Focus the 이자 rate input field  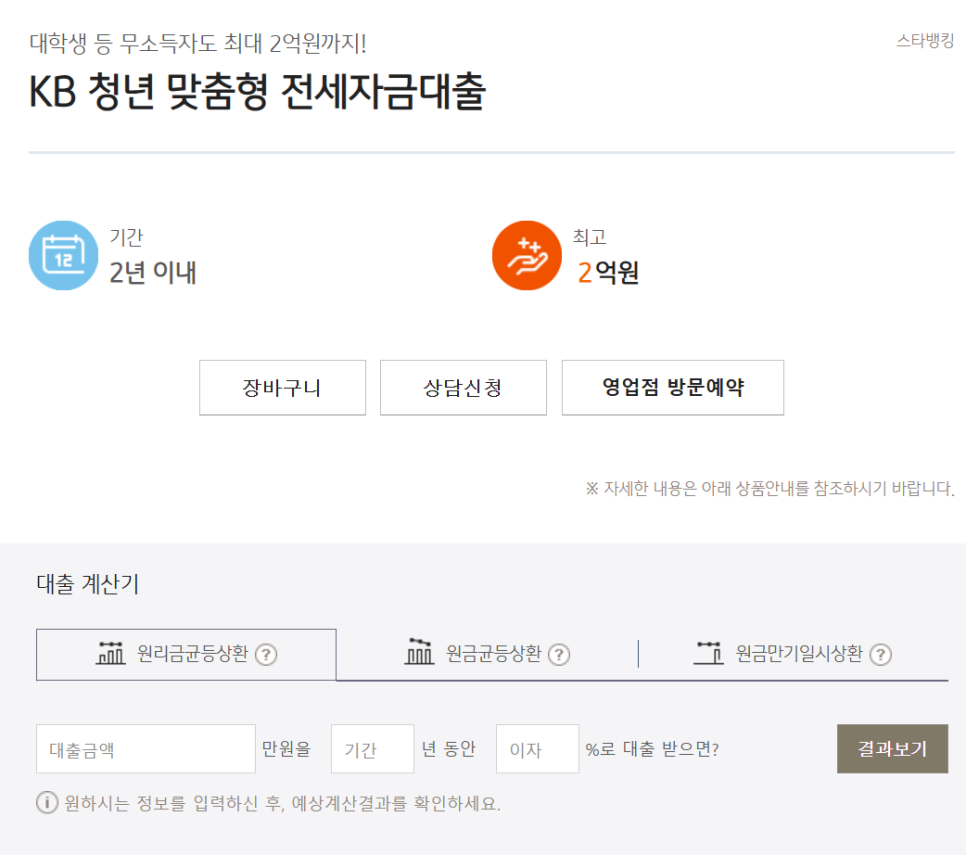538,748
